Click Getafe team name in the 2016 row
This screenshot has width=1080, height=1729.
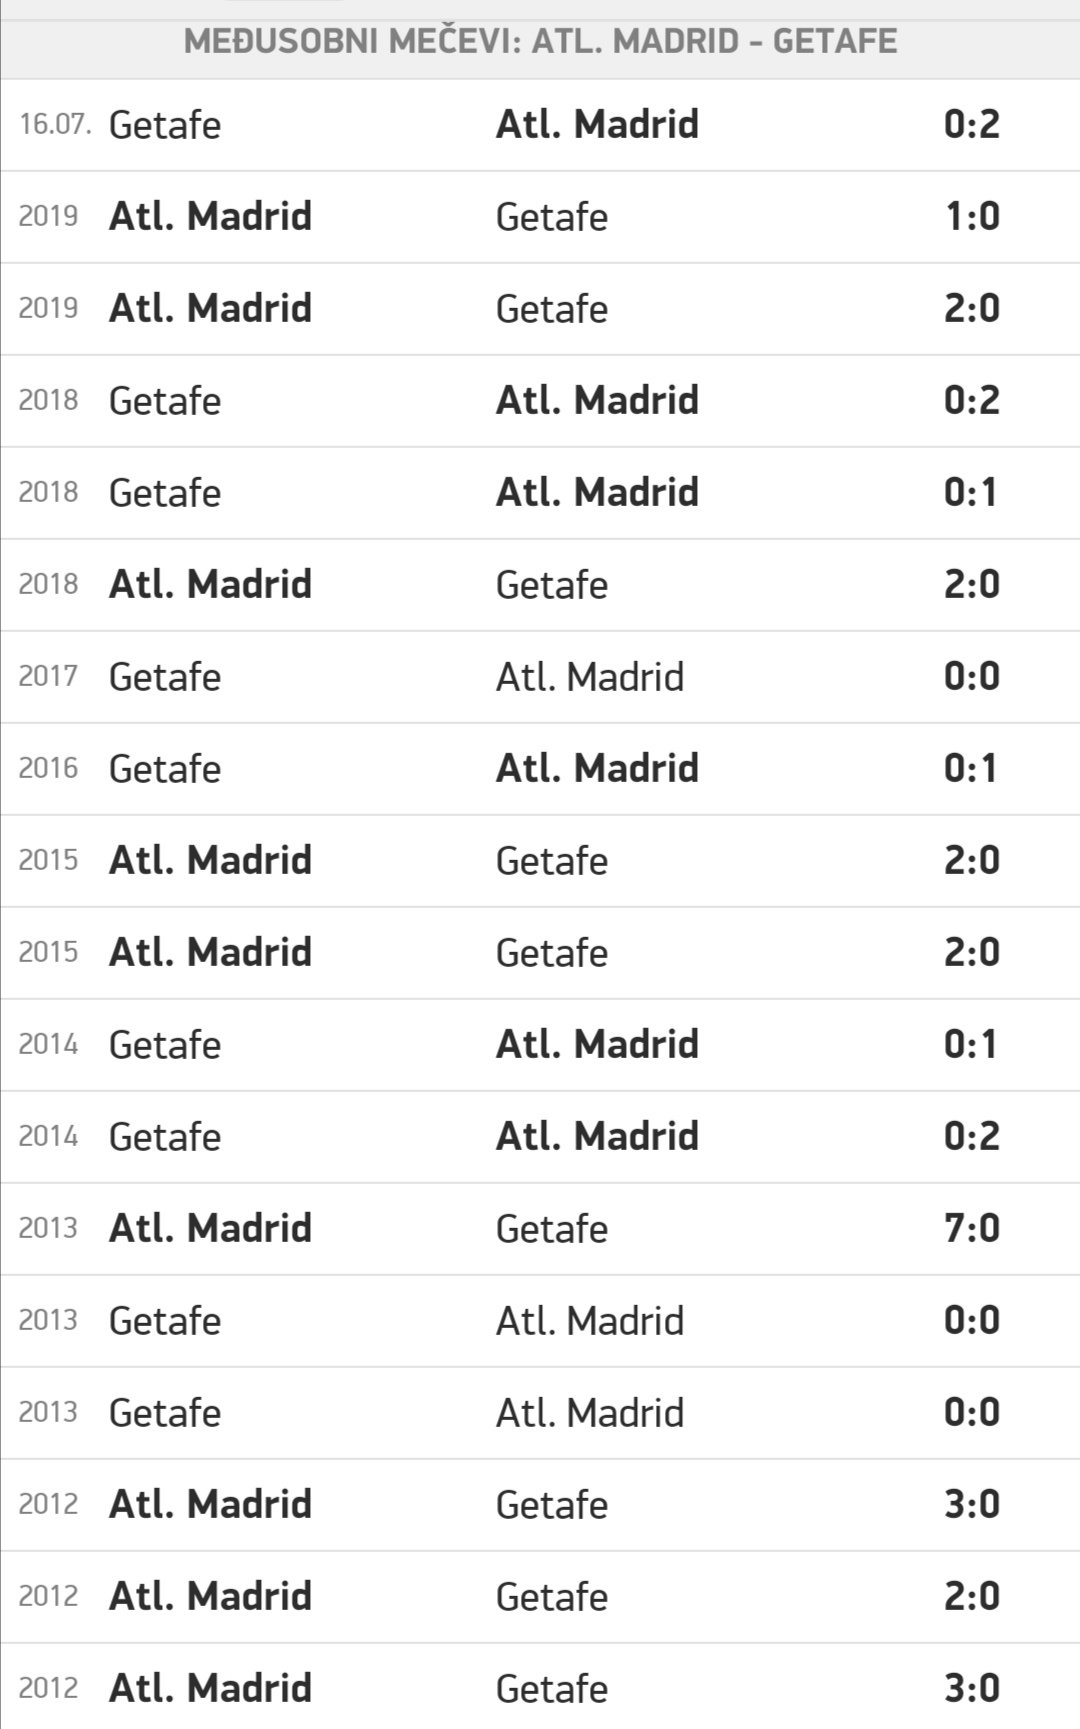pyautogui.click(x=165, y=769)
